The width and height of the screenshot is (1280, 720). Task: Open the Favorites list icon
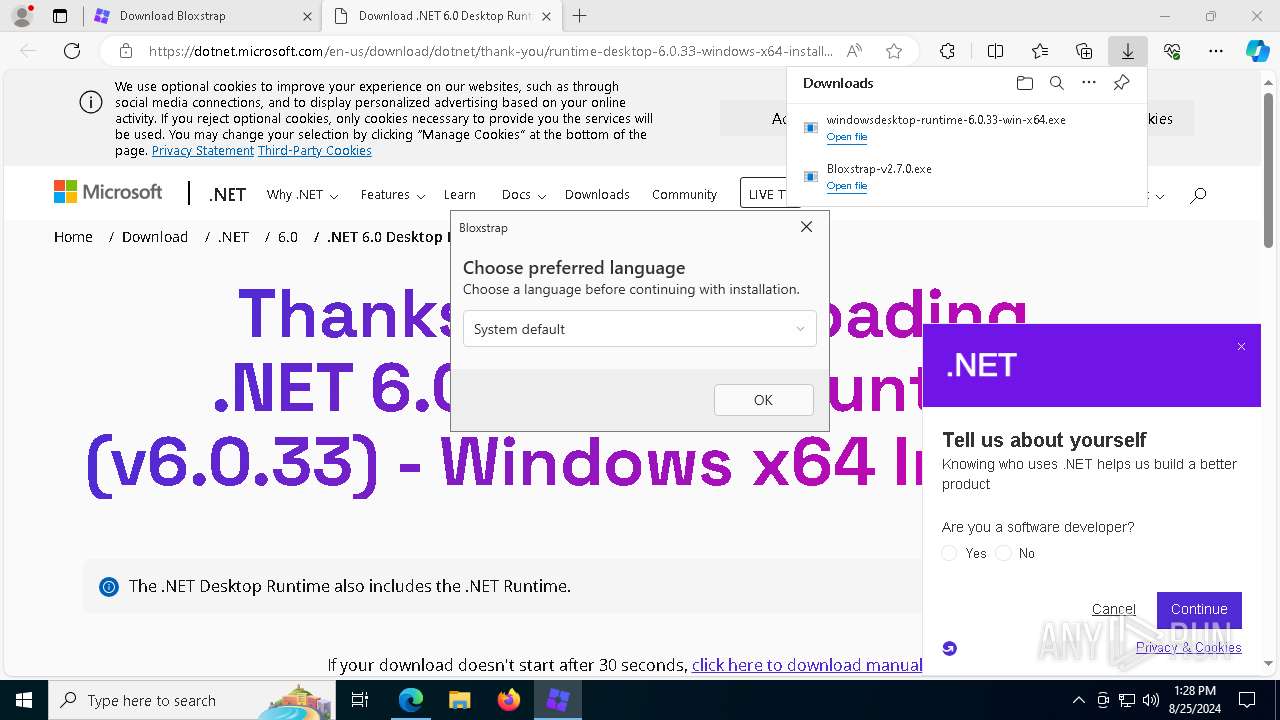1040,51
